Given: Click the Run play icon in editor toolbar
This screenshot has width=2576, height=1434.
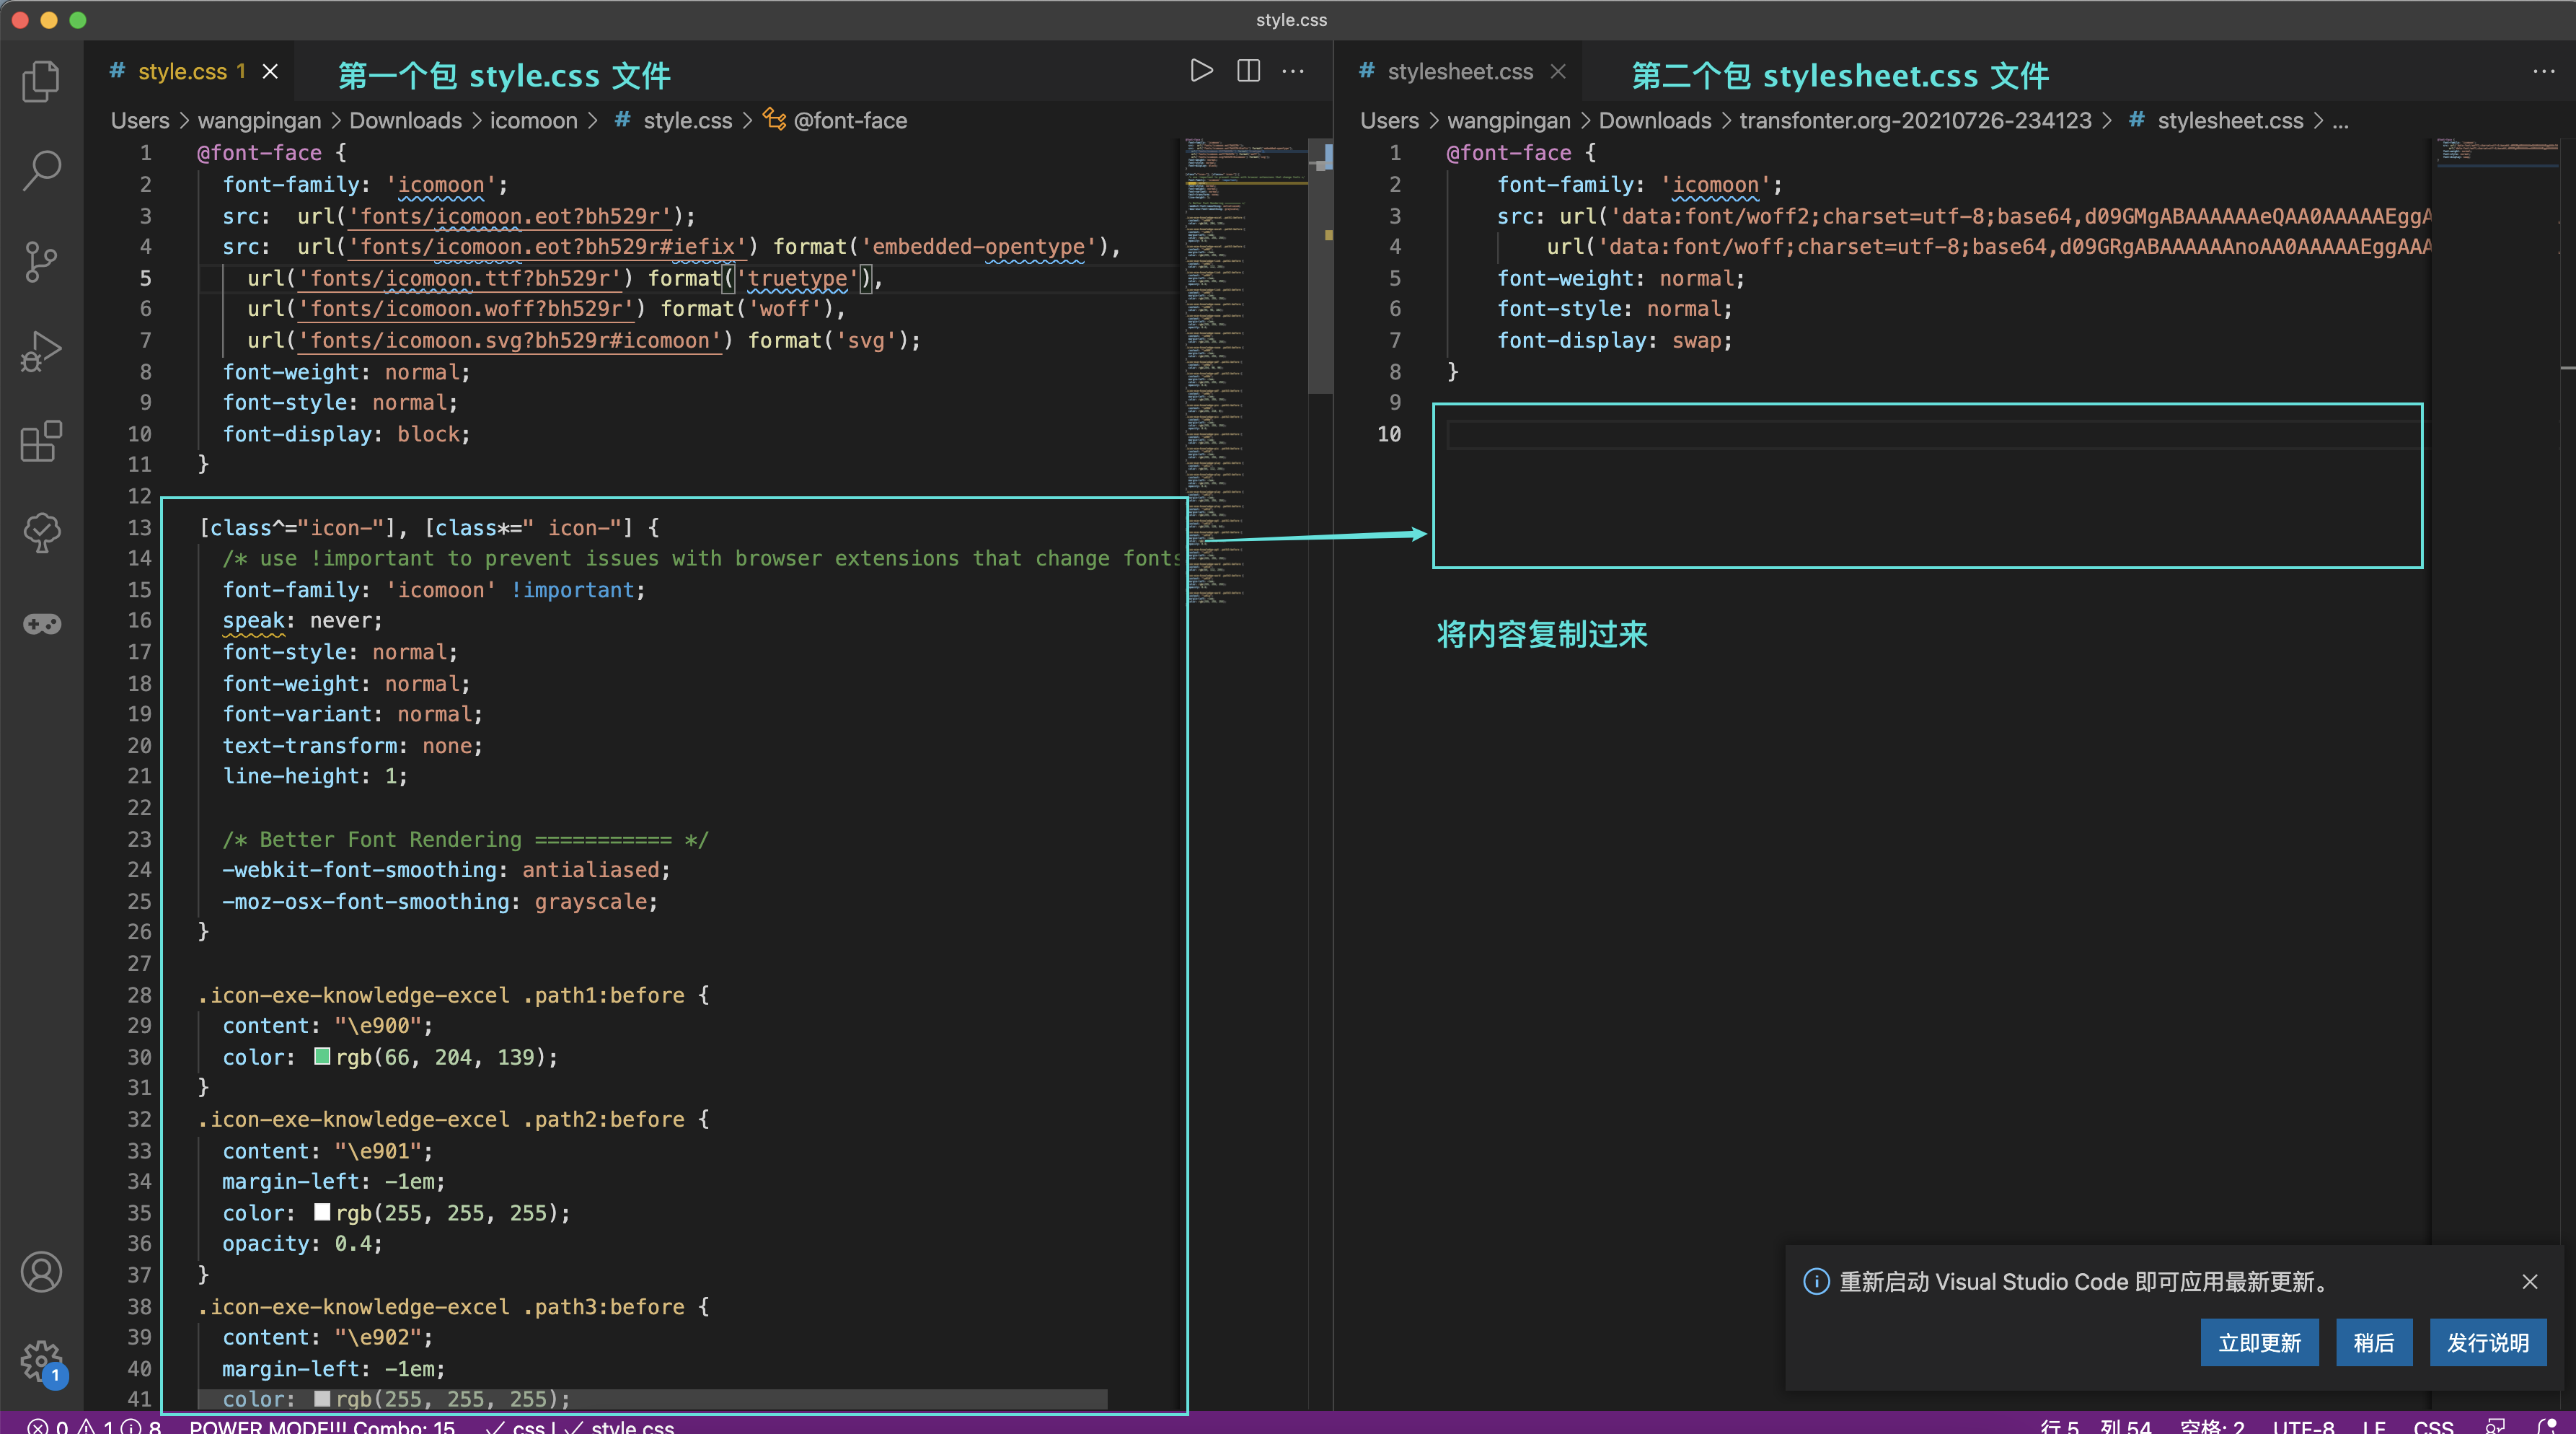Looking at the screenshot, I should 1201,71.
